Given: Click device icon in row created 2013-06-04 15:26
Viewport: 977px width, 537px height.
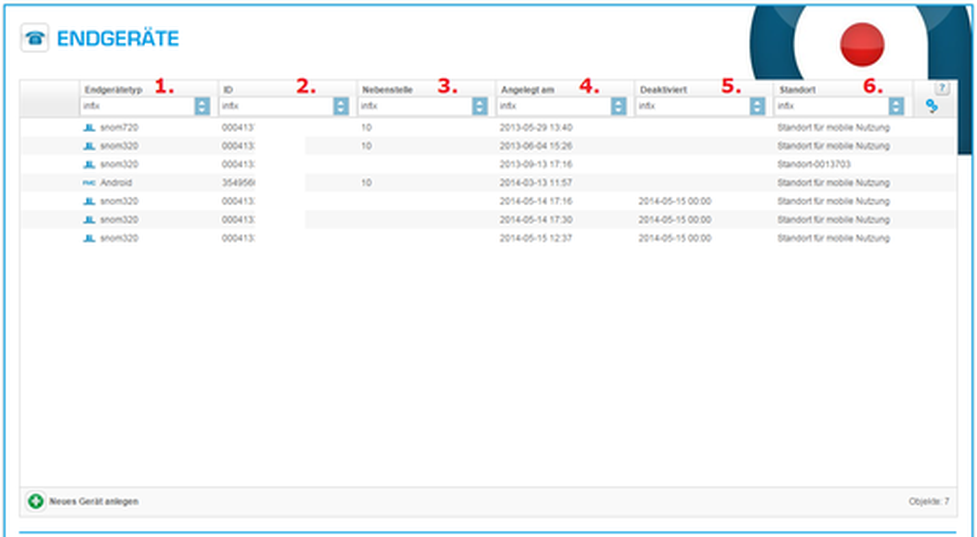Looking at the screenshot, I should coord(89,146).
